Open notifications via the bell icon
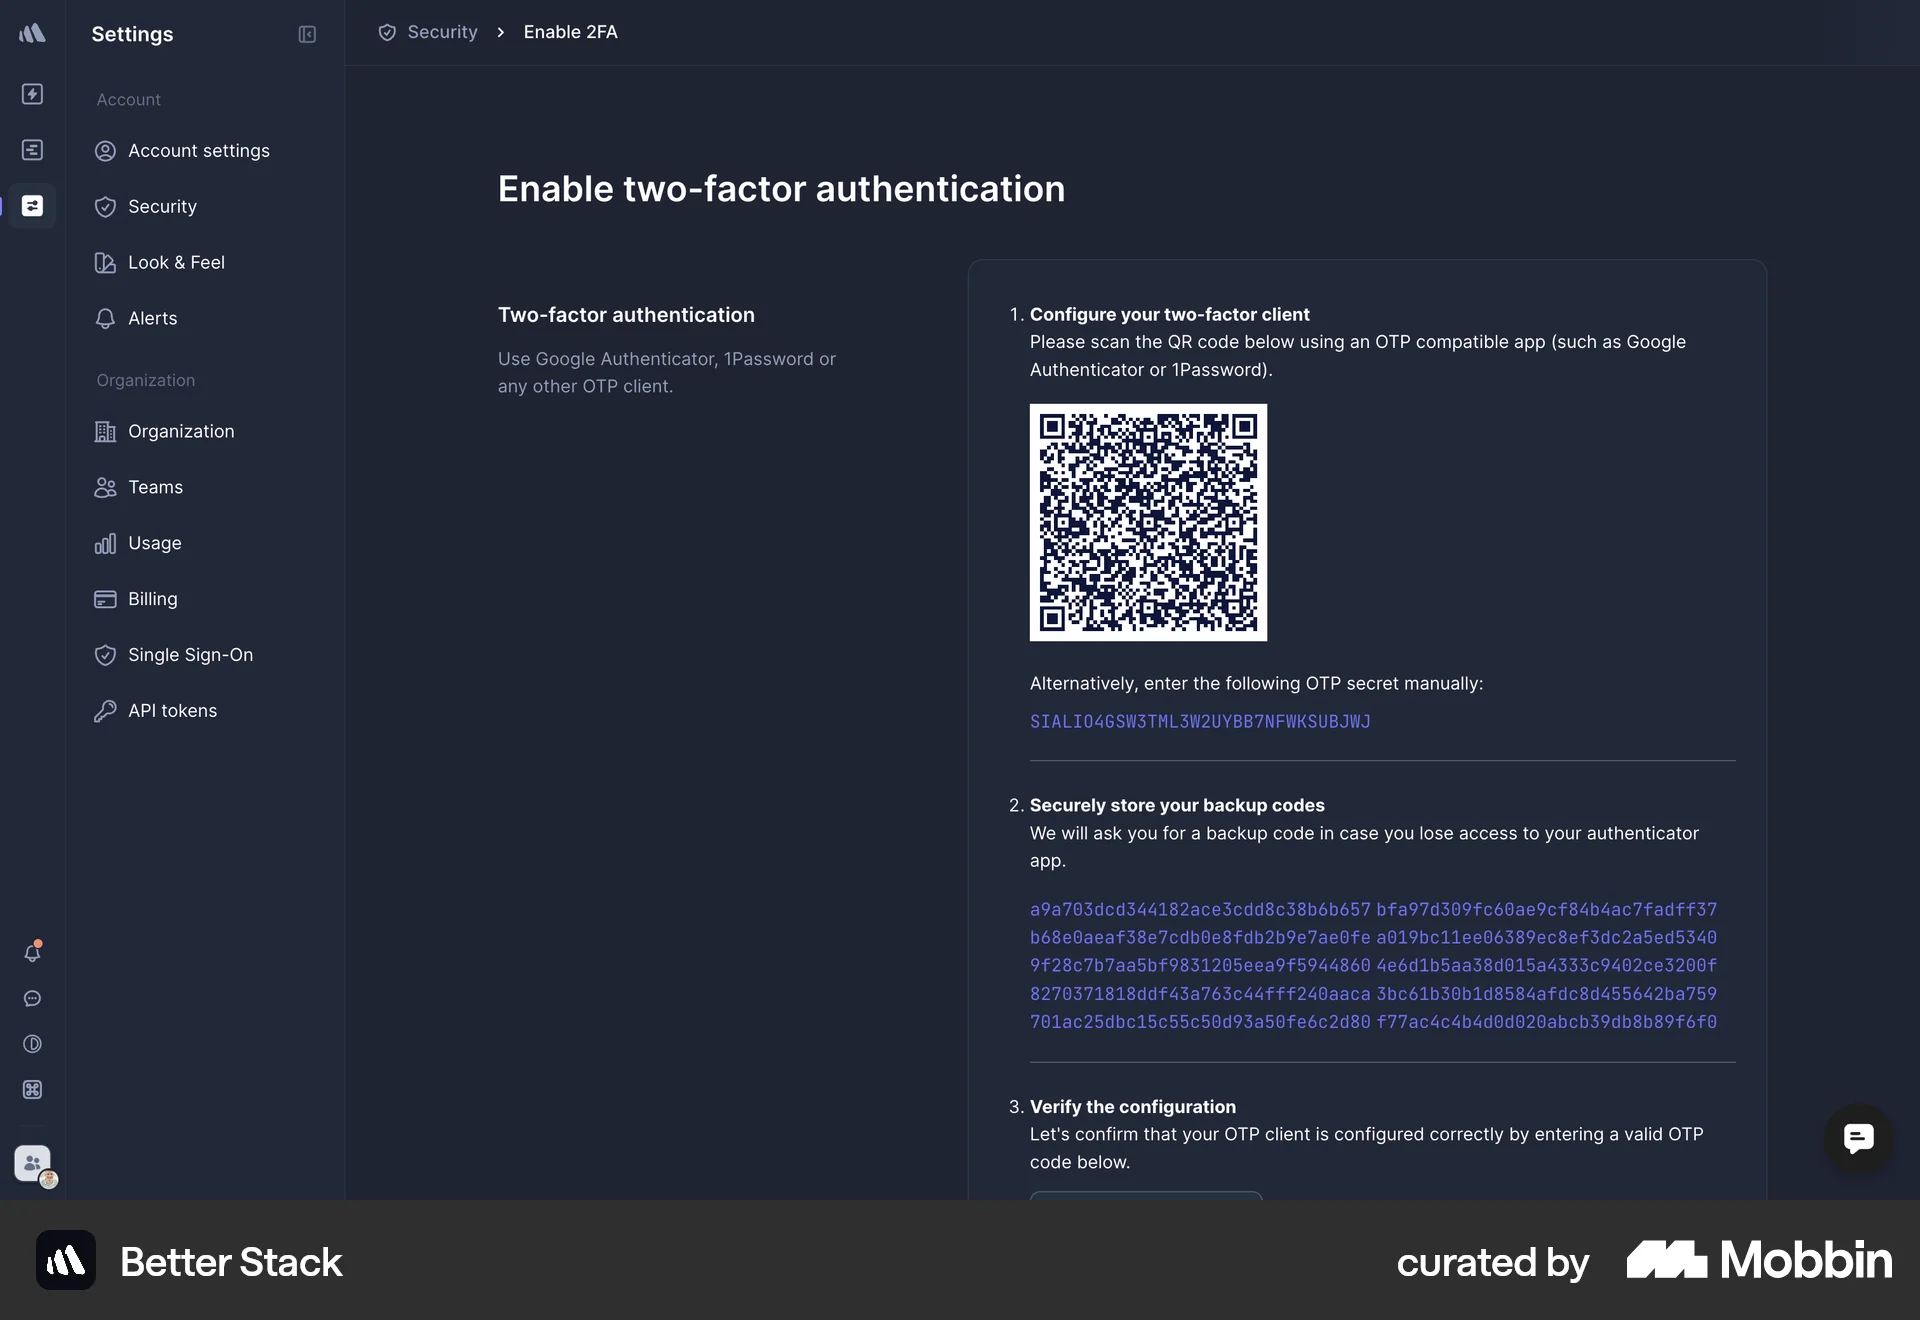Image resolution: width=1920 pixels, height=1320 pixels. pos(33,953)
